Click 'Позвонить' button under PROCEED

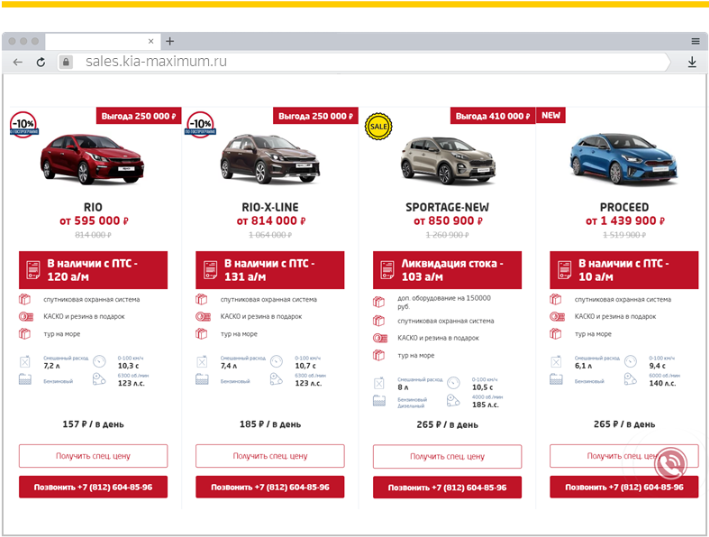tap(624, 487)
